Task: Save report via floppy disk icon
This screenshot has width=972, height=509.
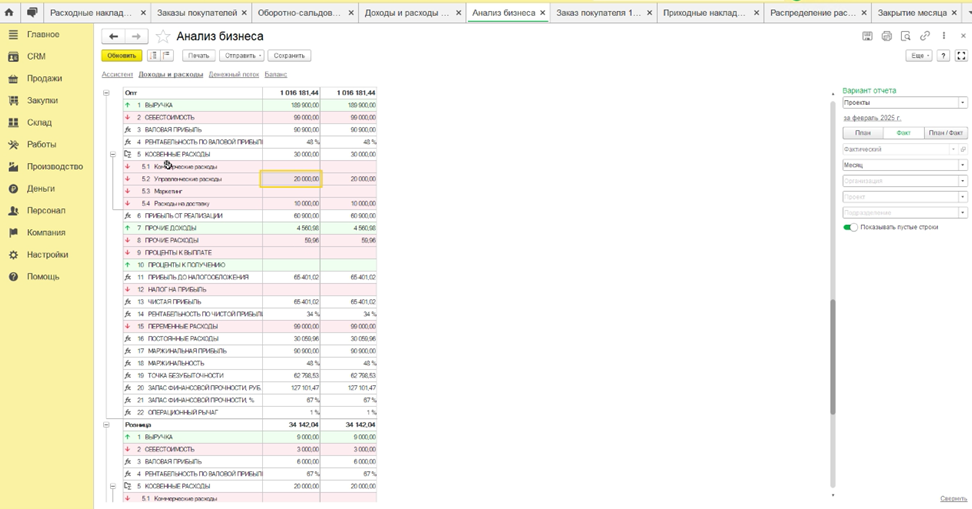Action: coord(867,37)
